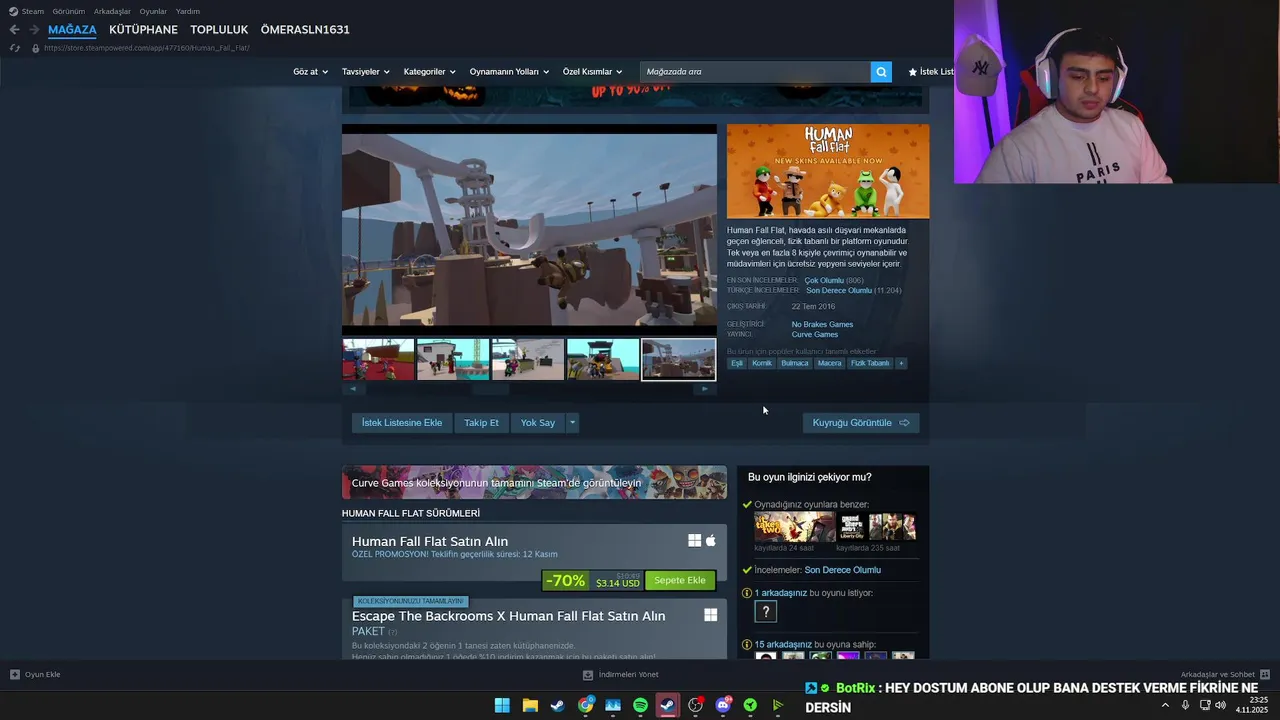1280x720 pixels.
Task: Switch to the KÜTÜPHANE tab
Action: pyautogui.click(x=143, y=30)
